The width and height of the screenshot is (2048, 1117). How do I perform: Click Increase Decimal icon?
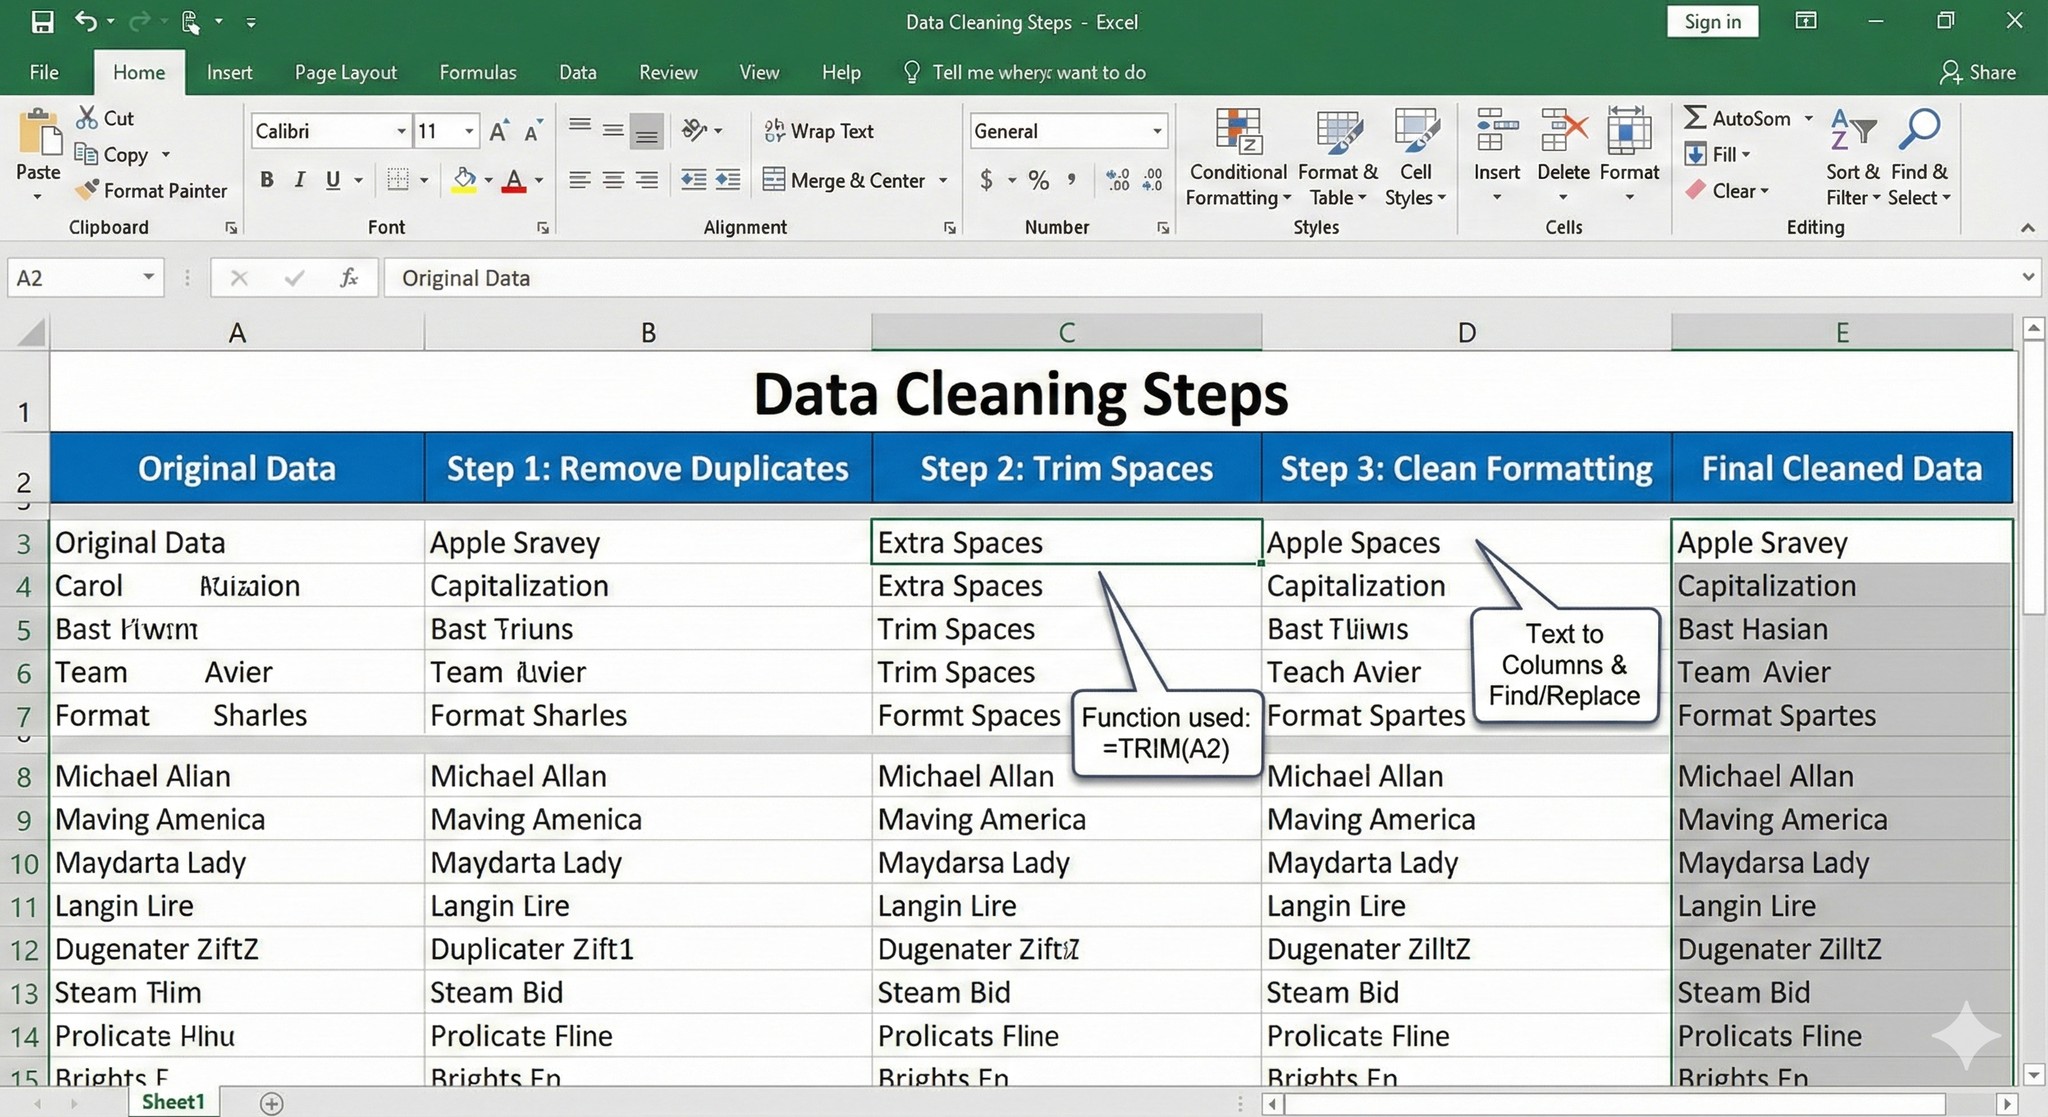pos(1118,180)
